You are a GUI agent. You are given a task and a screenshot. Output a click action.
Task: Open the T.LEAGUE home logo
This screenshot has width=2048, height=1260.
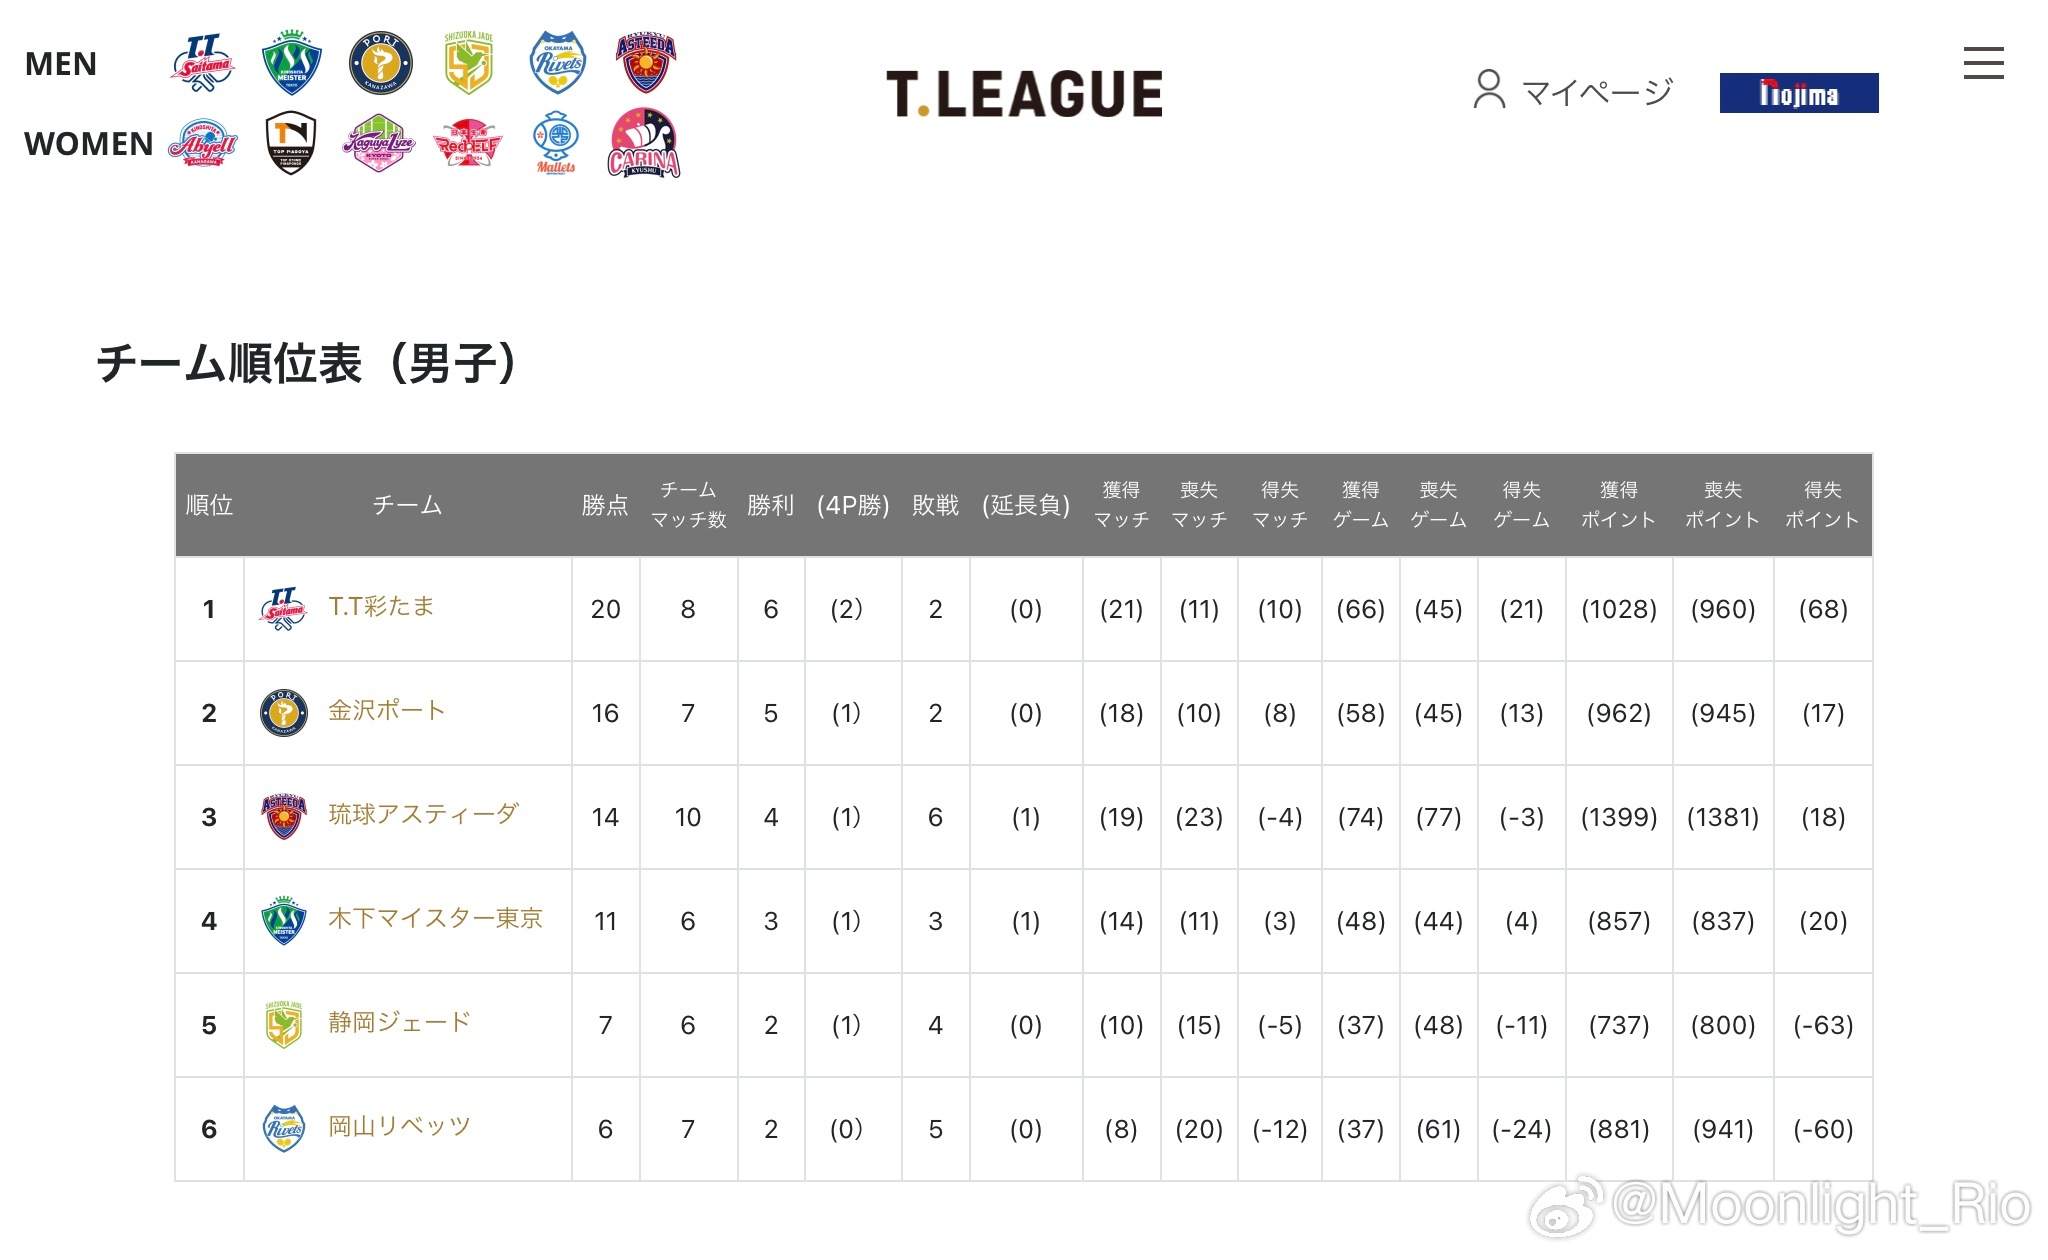click(x=1024, y=93)
